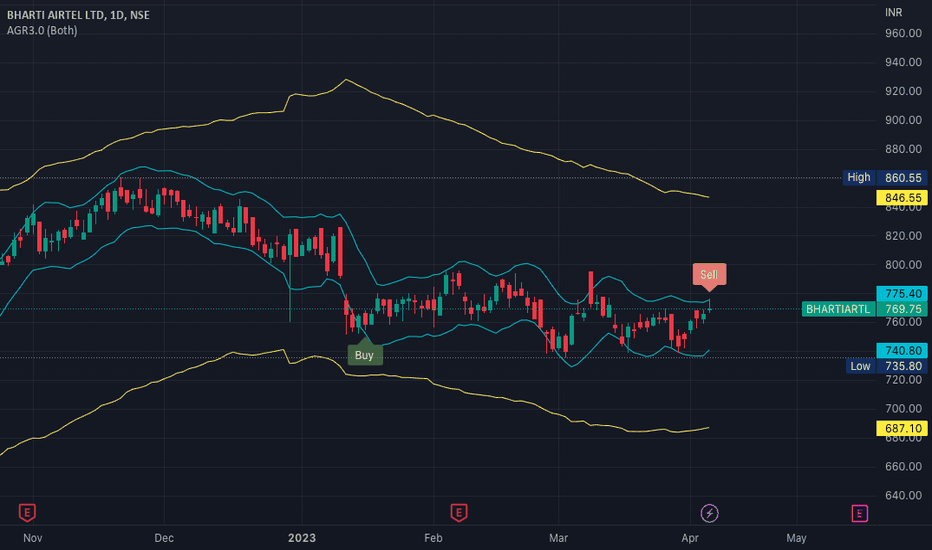The width and height of the screenshot is (932, 550).
Task: Click the April lightning bolt event icon
Action: 709,513
